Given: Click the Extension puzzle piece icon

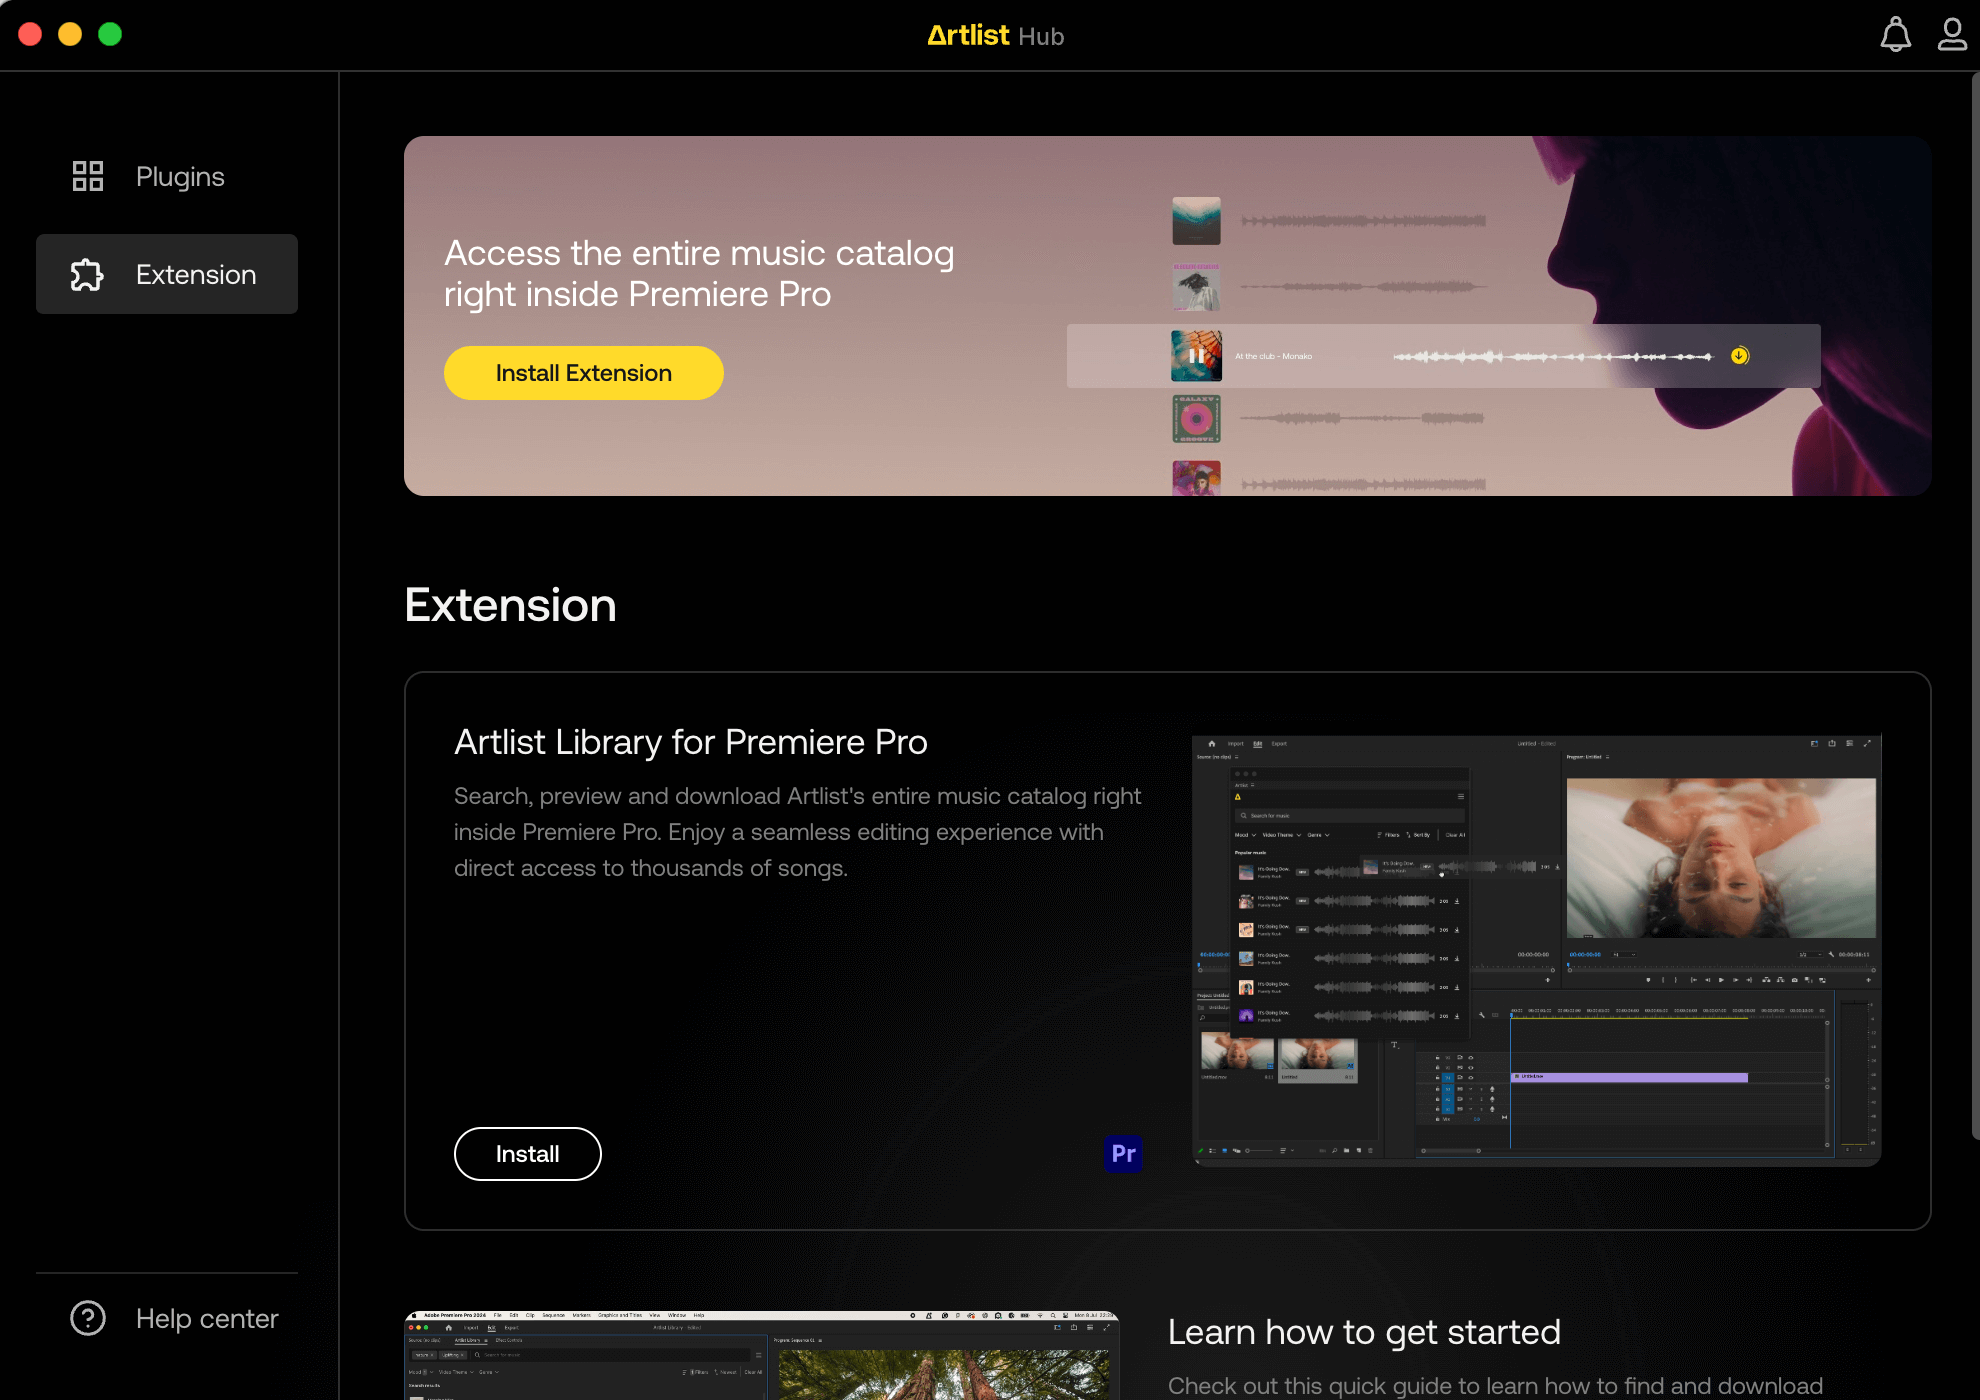Looking at the screenshot, I should [x=88, y=274].
